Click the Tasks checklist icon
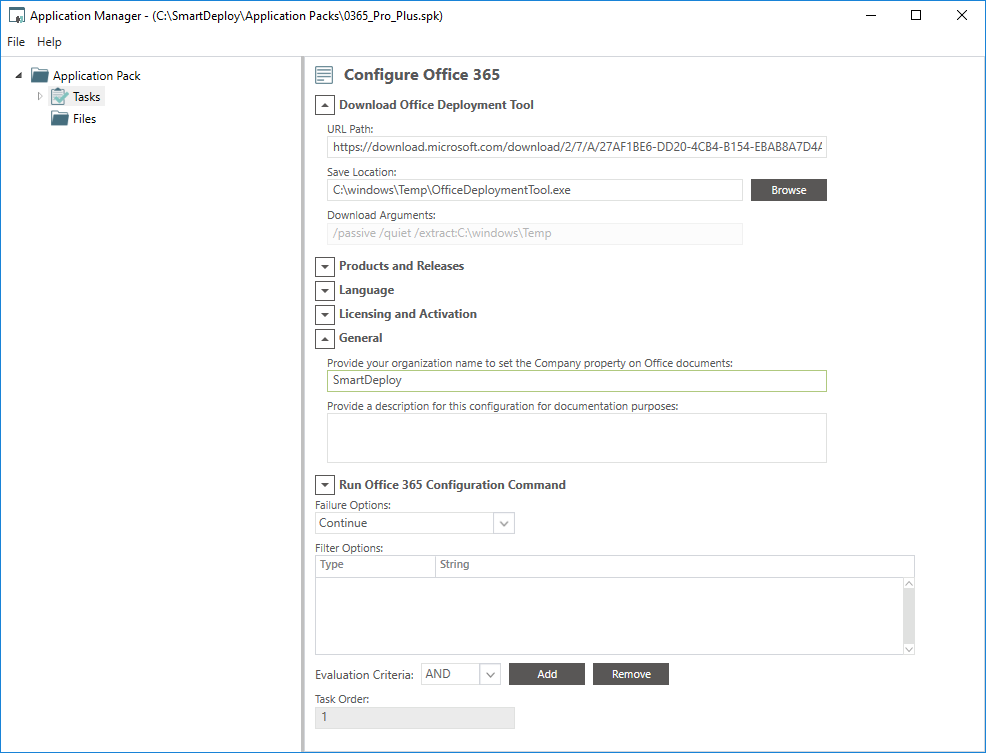This screenshot has width=986, height=753. click(x=60, y=97)
